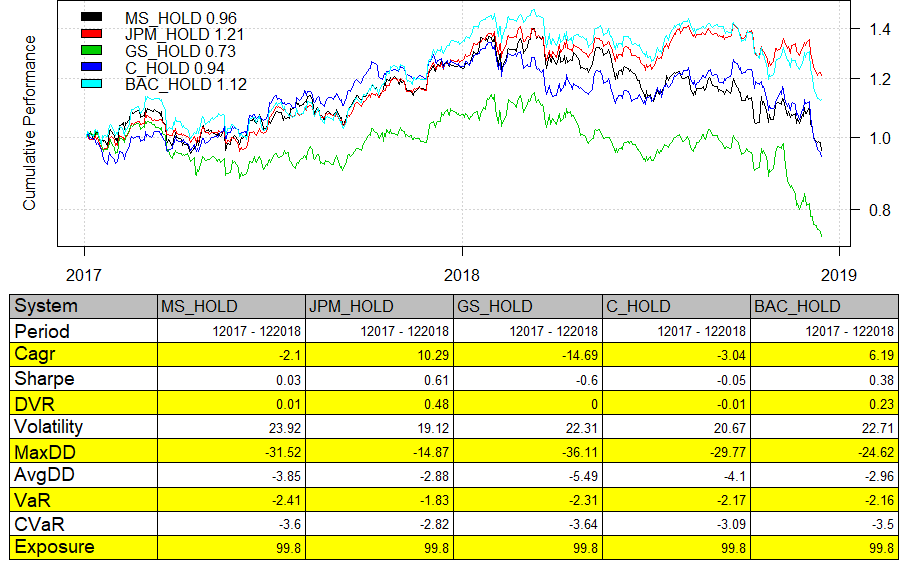Click GS_HOLD CVaR value -3.64
Viewport: 908px width, 569px height.
pyautogui.click(x=583, y=525)
